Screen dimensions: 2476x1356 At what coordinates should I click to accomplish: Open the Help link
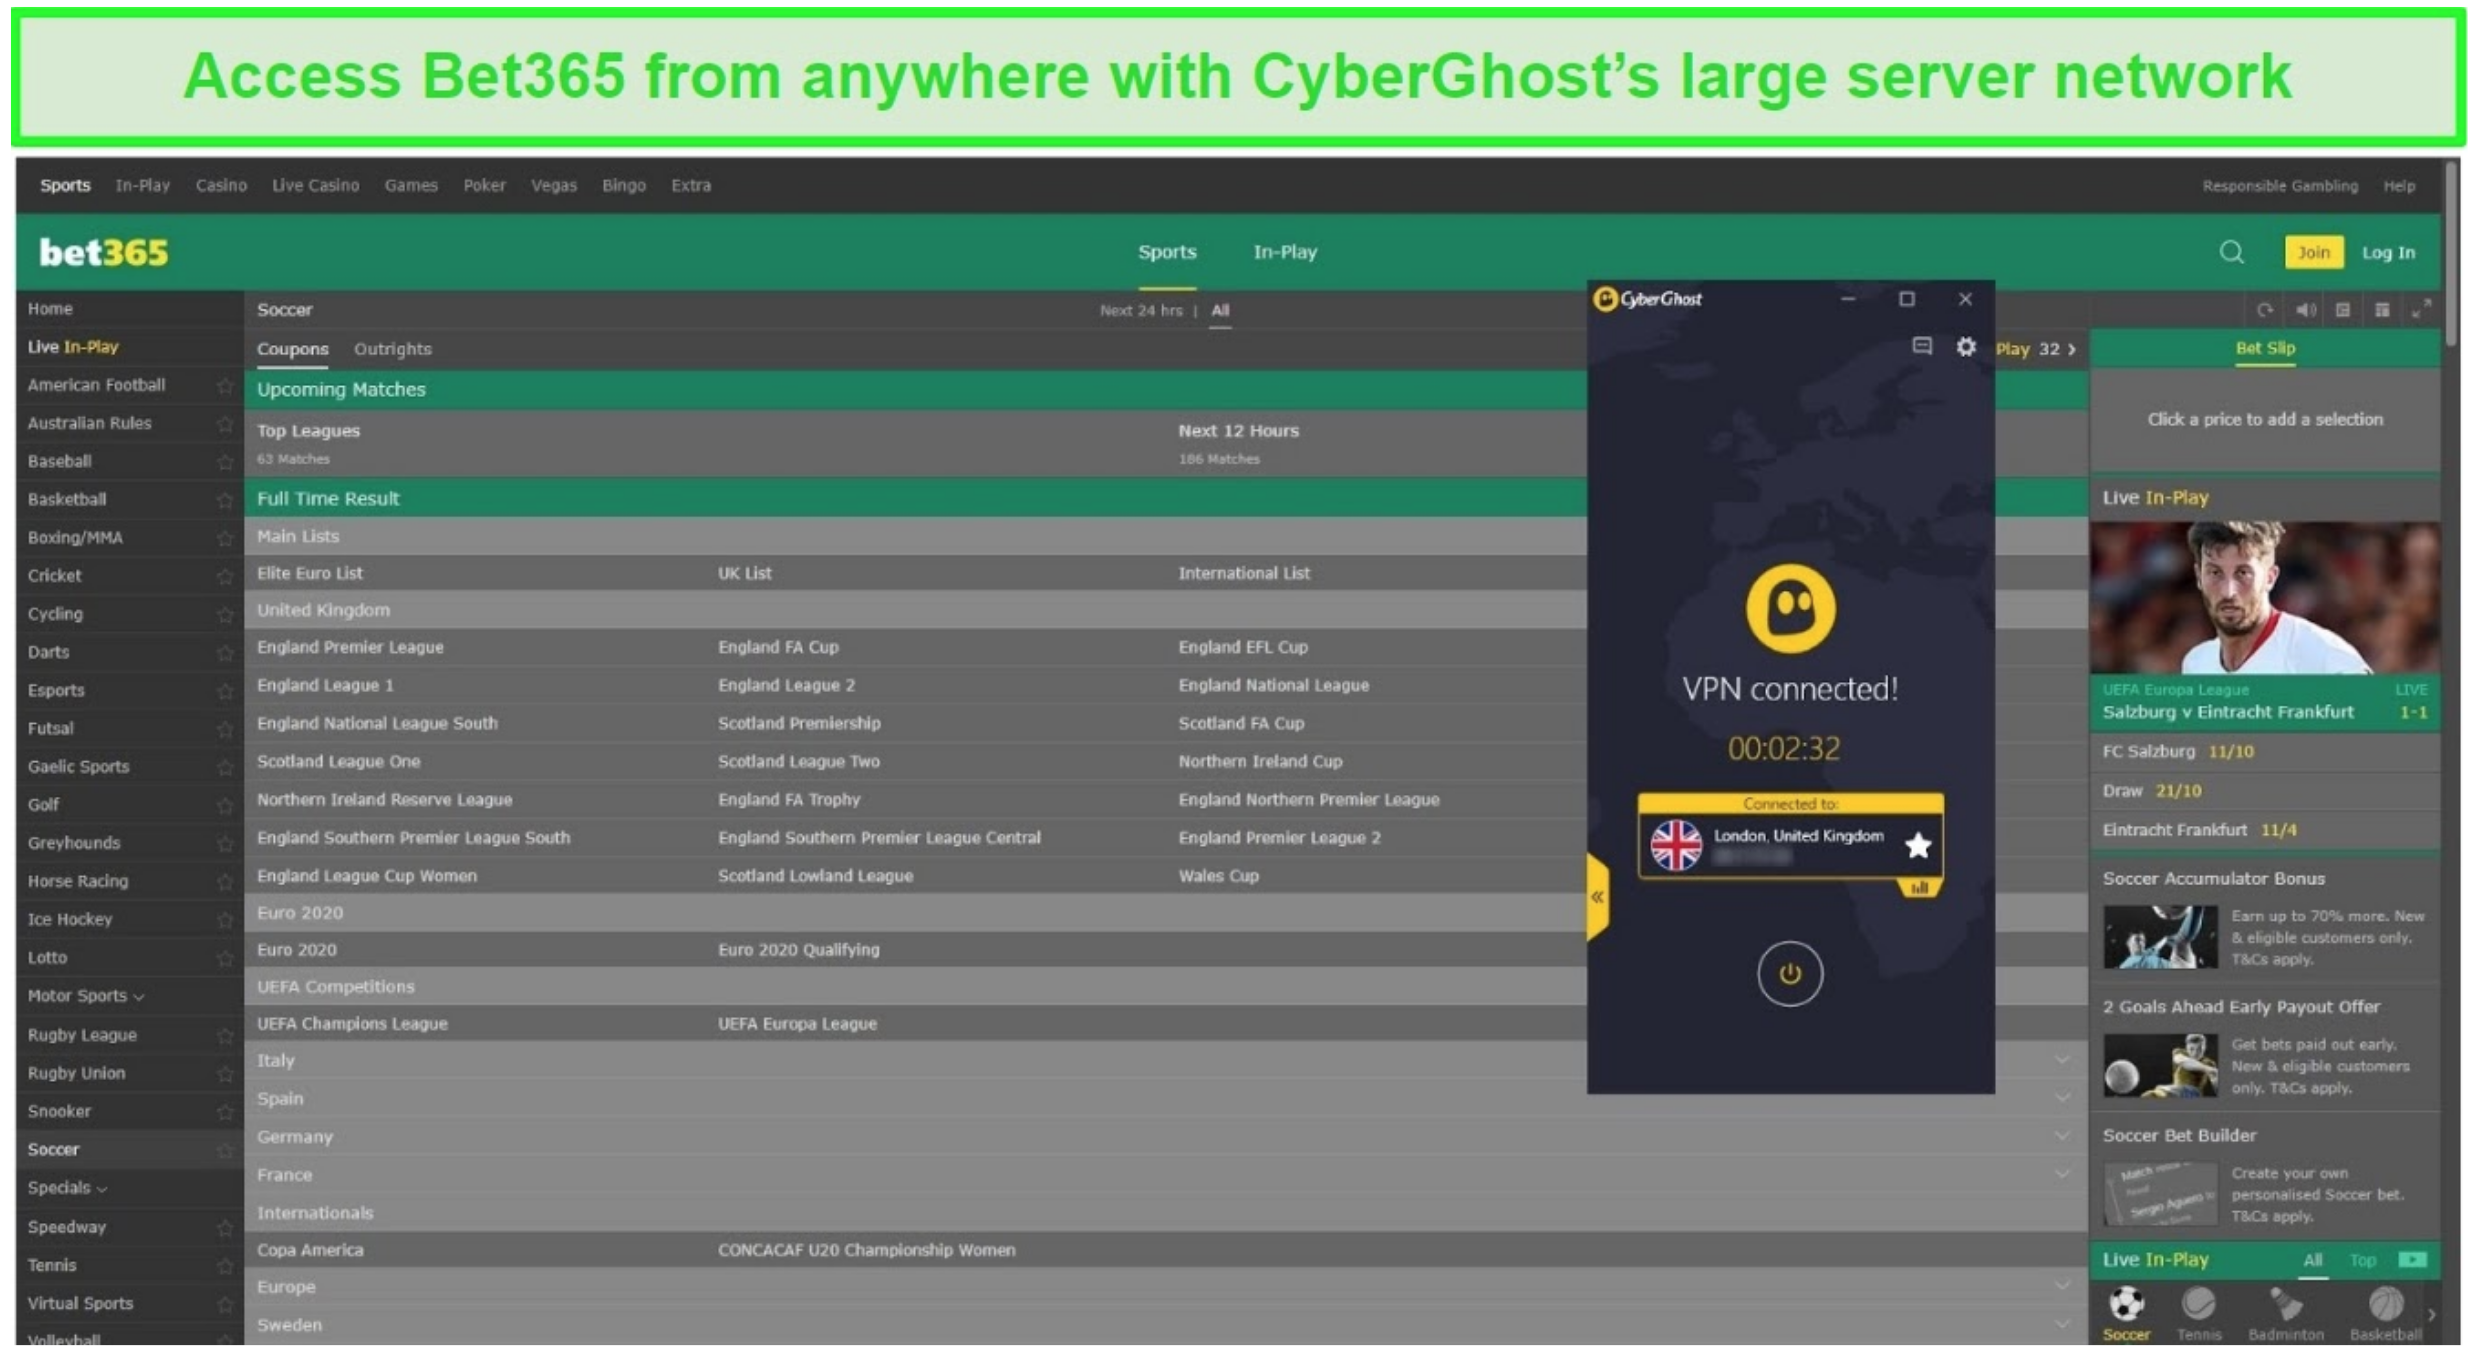pos(2398,186)
